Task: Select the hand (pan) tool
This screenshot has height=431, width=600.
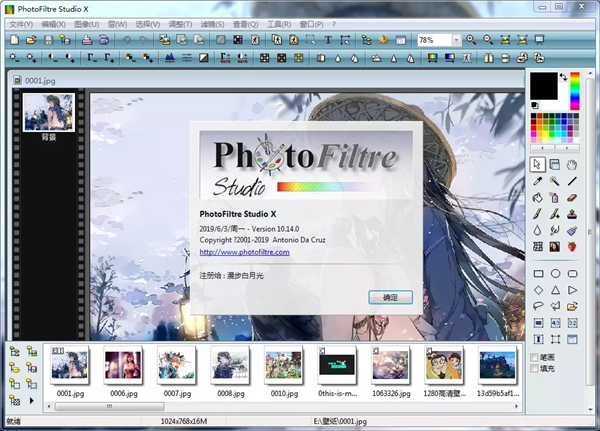Action: pos(572,164)
